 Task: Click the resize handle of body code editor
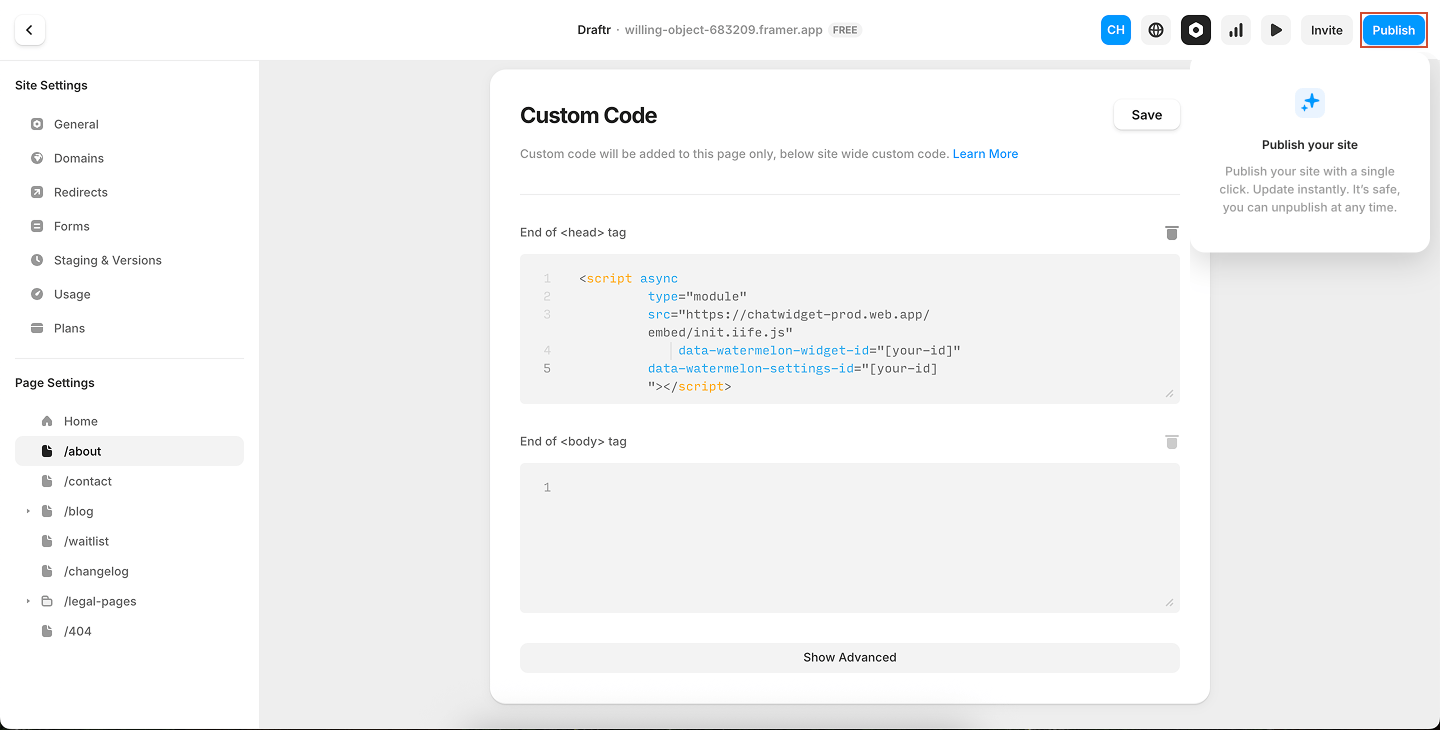point(1169,602)
